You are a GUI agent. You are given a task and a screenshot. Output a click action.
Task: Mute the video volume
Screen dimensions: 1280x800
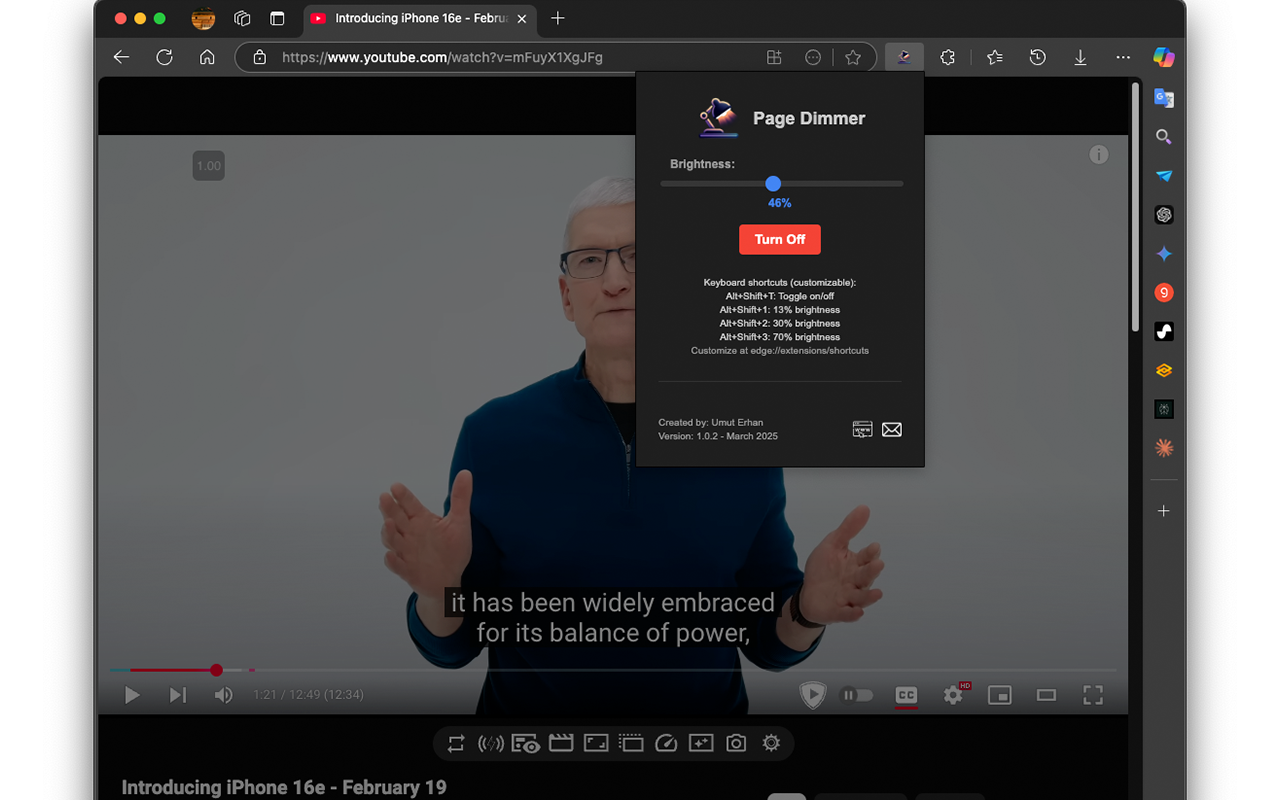[x=224, y=695]
